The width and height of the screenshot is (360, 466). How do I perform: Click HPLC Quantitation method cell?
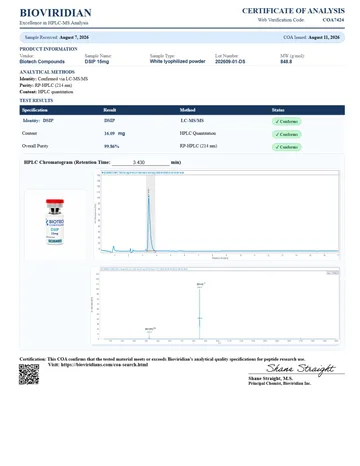(198, 133)
